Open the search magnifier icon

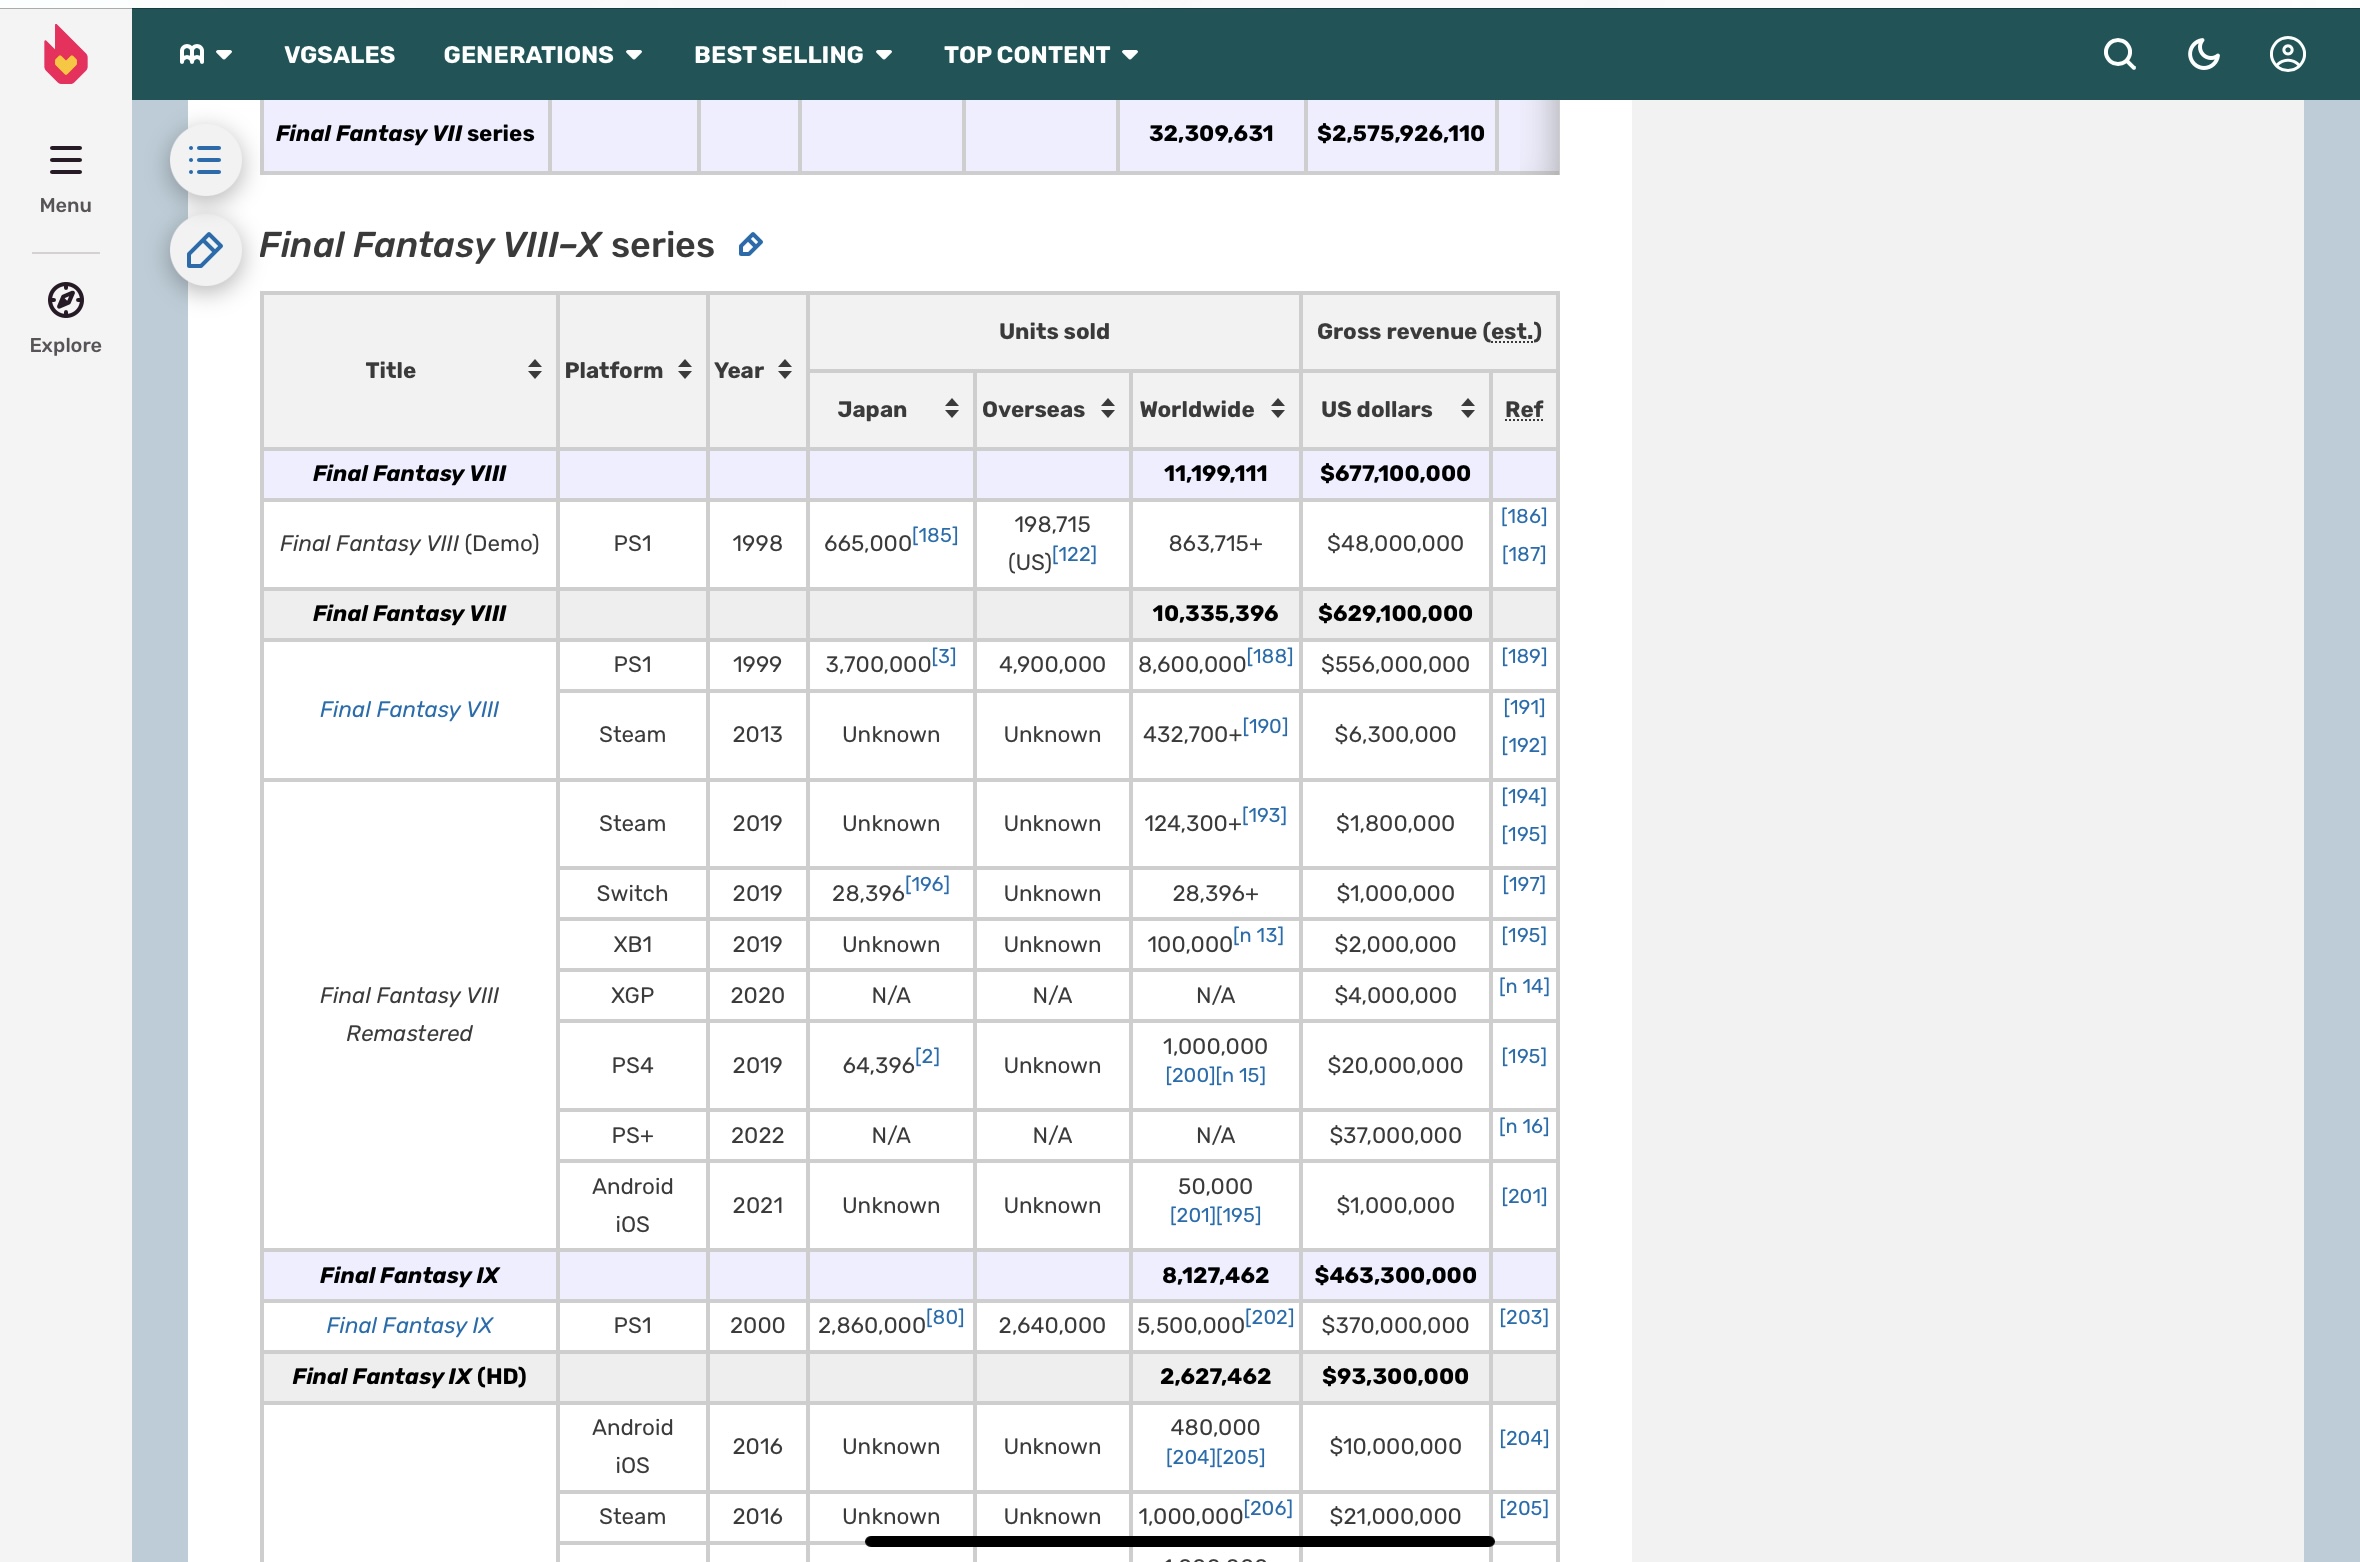click(x=2119, y=54)
